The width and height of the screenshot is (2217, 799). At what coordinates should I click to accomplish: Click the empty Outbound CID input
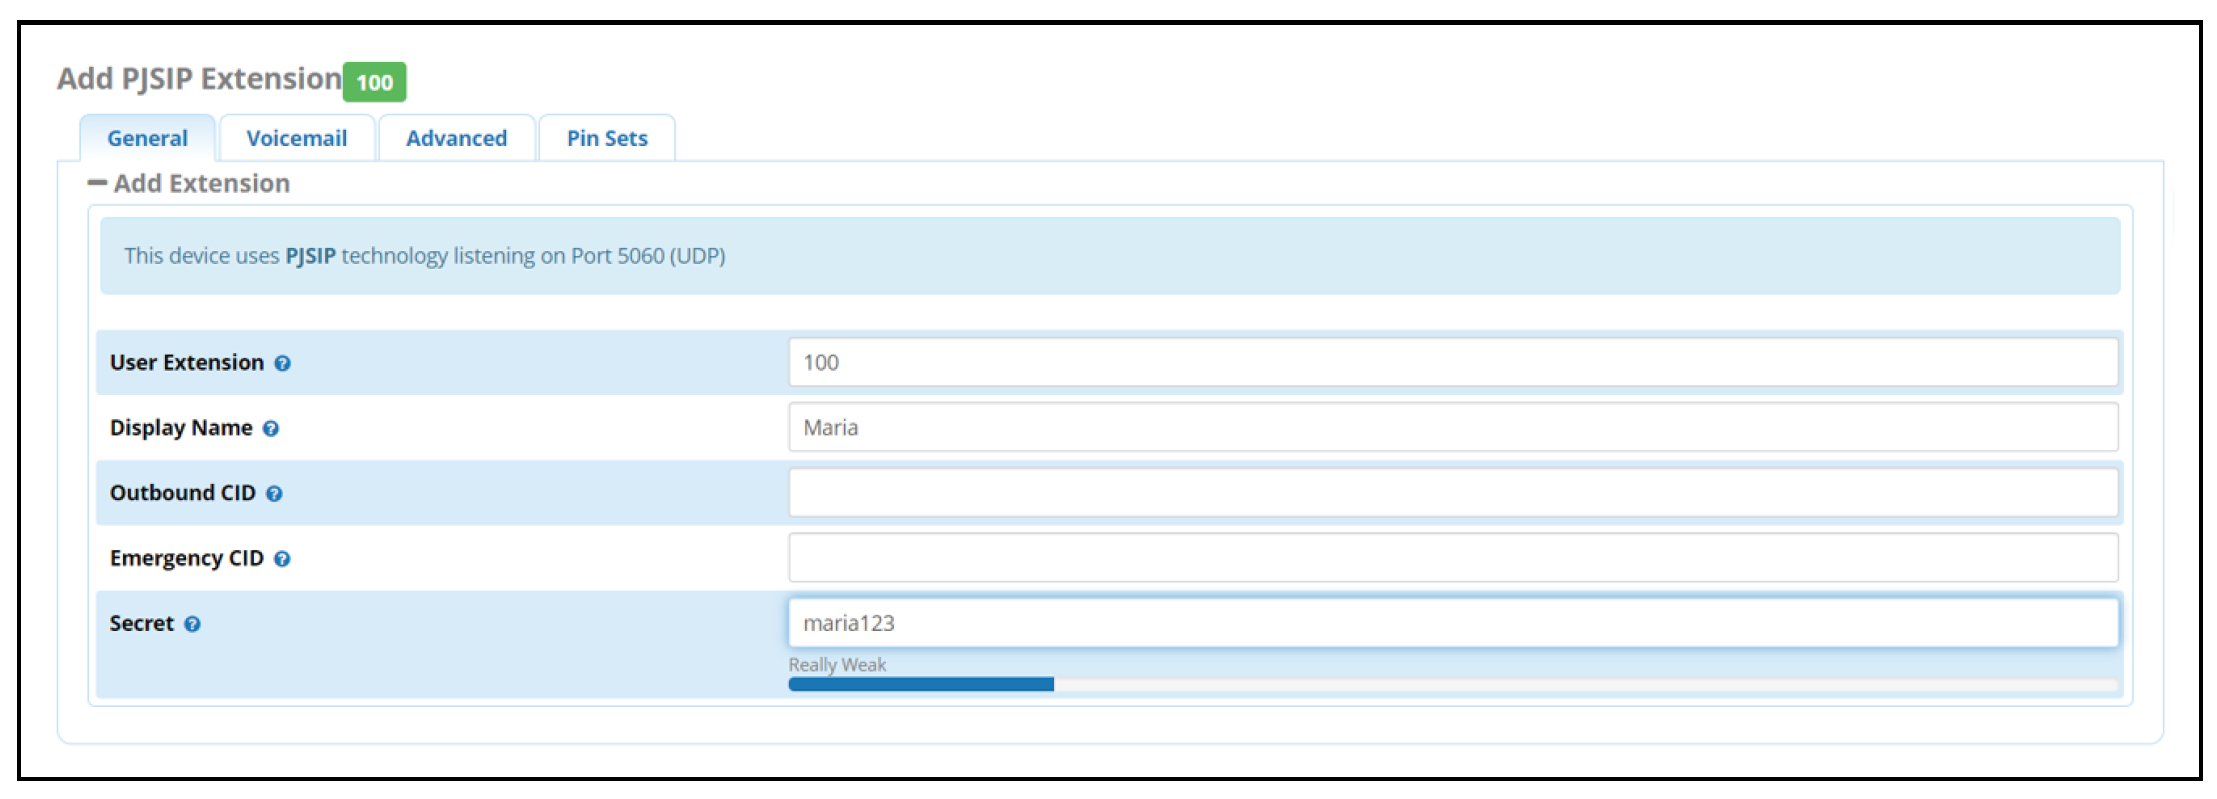(1452, 492)
